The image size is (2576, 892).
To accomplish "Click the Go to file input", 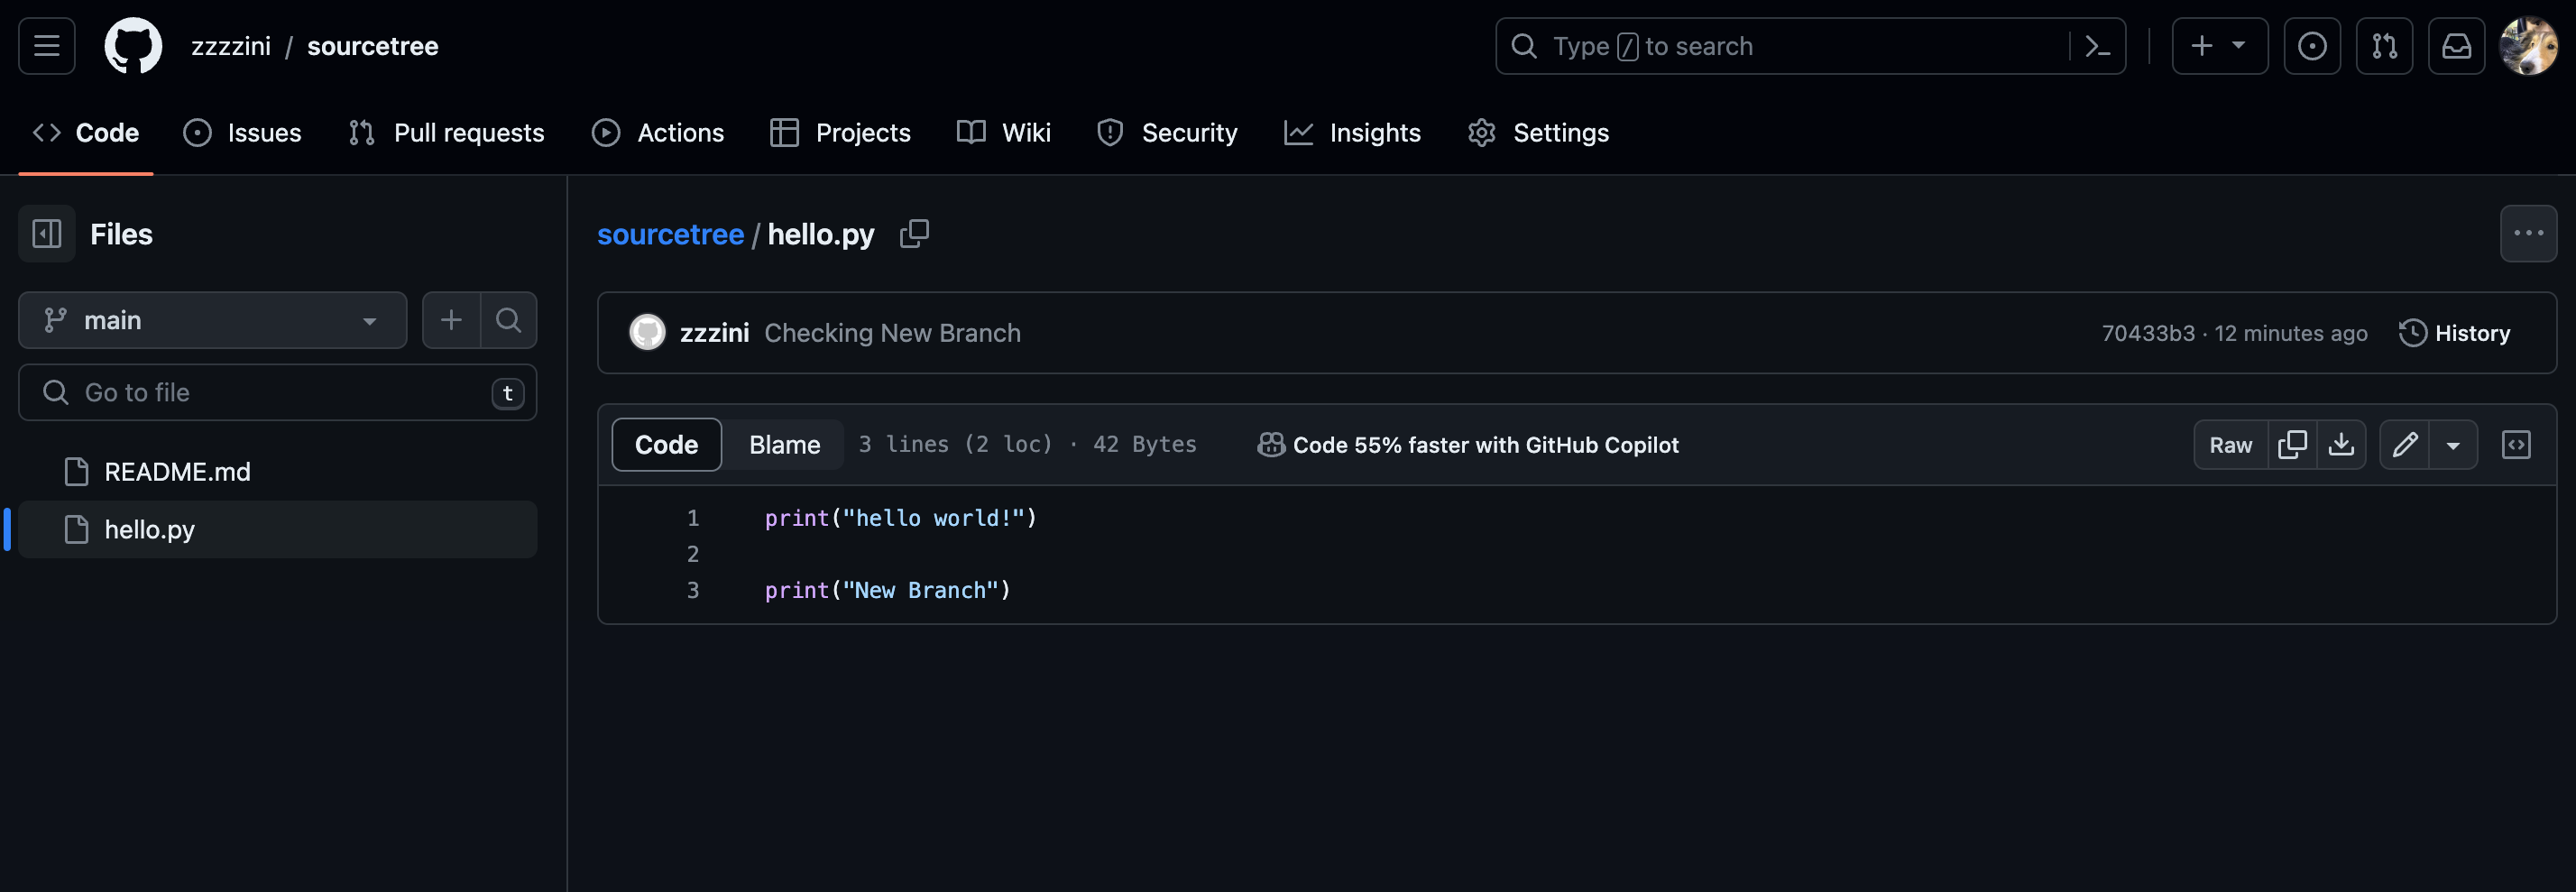I will coord(278,392).
